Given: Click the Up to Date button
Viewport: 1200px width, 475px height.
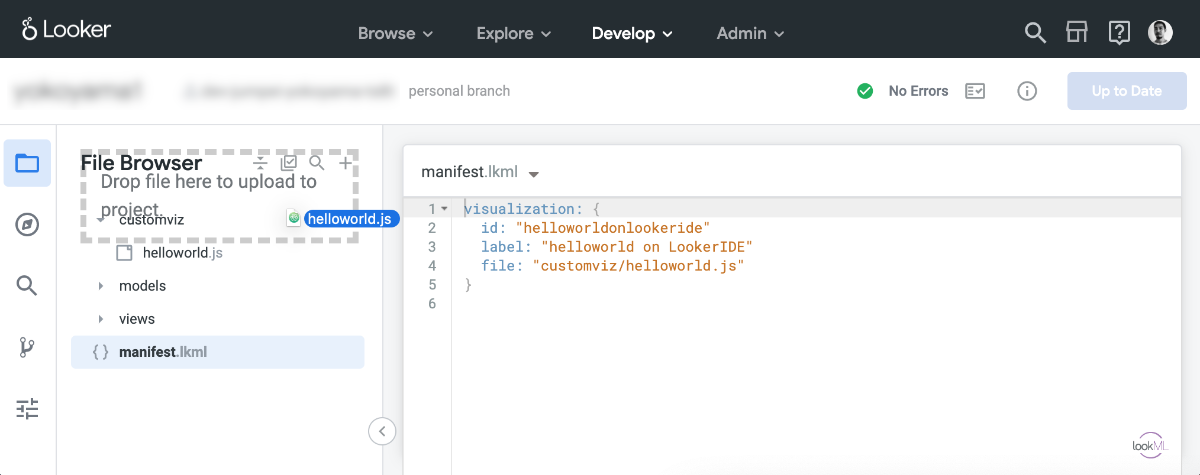Looking at the screenshot, I should coord(1127,91).
